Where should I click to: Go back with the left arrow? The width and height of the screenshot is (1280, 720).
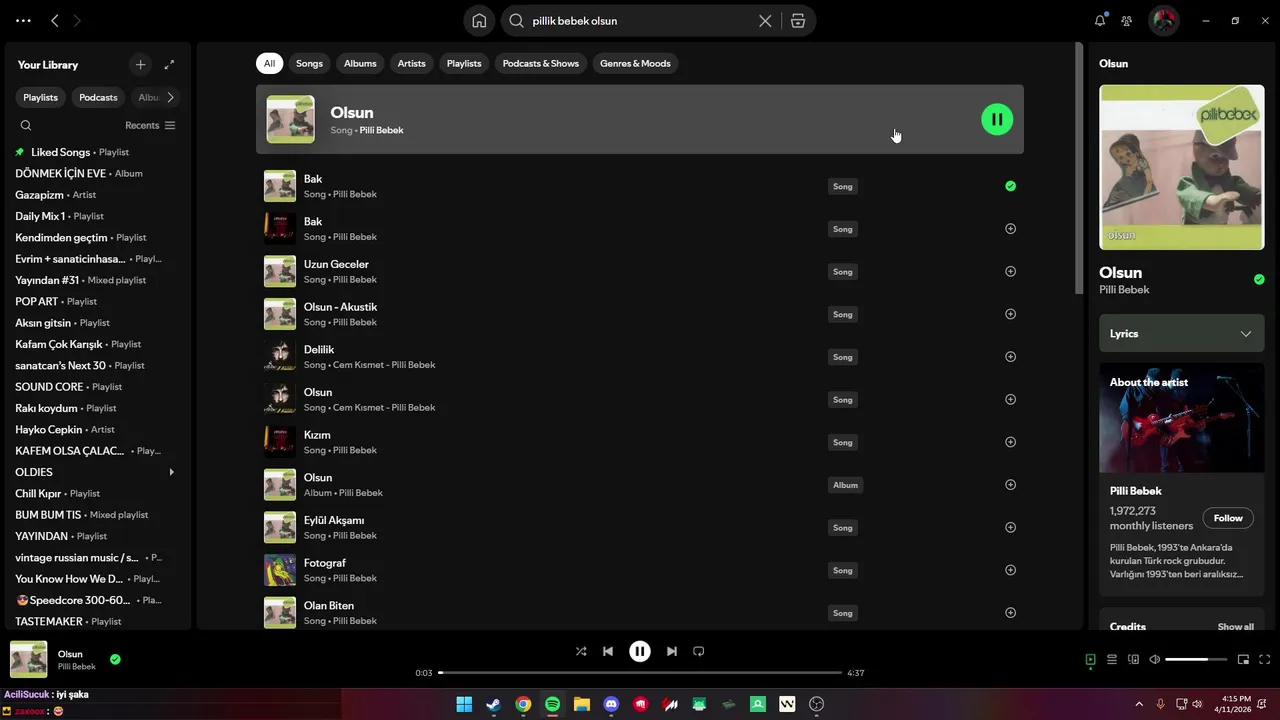(x=55, y=20)
